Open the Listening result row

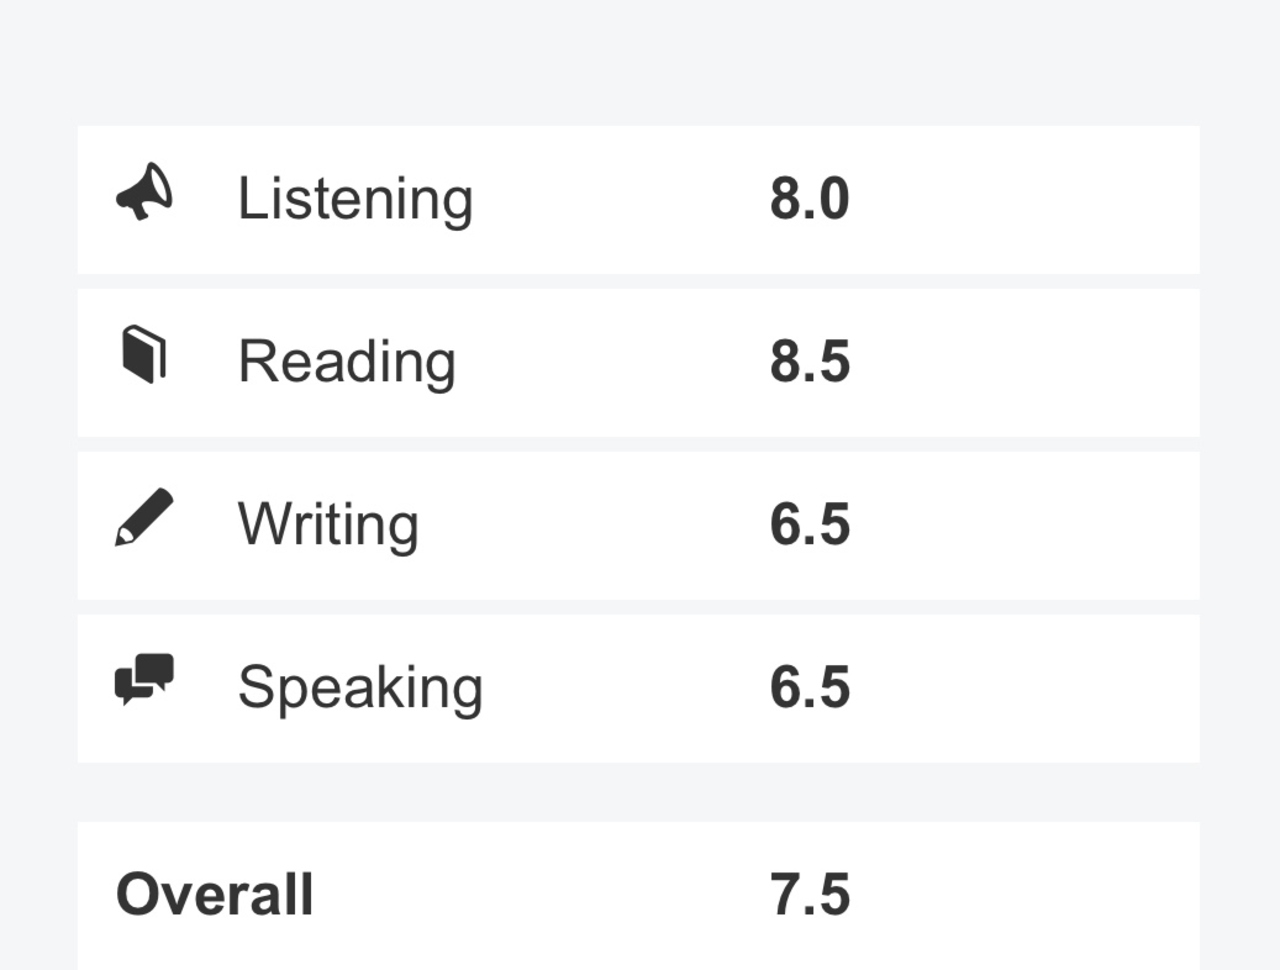pos(638,199)
